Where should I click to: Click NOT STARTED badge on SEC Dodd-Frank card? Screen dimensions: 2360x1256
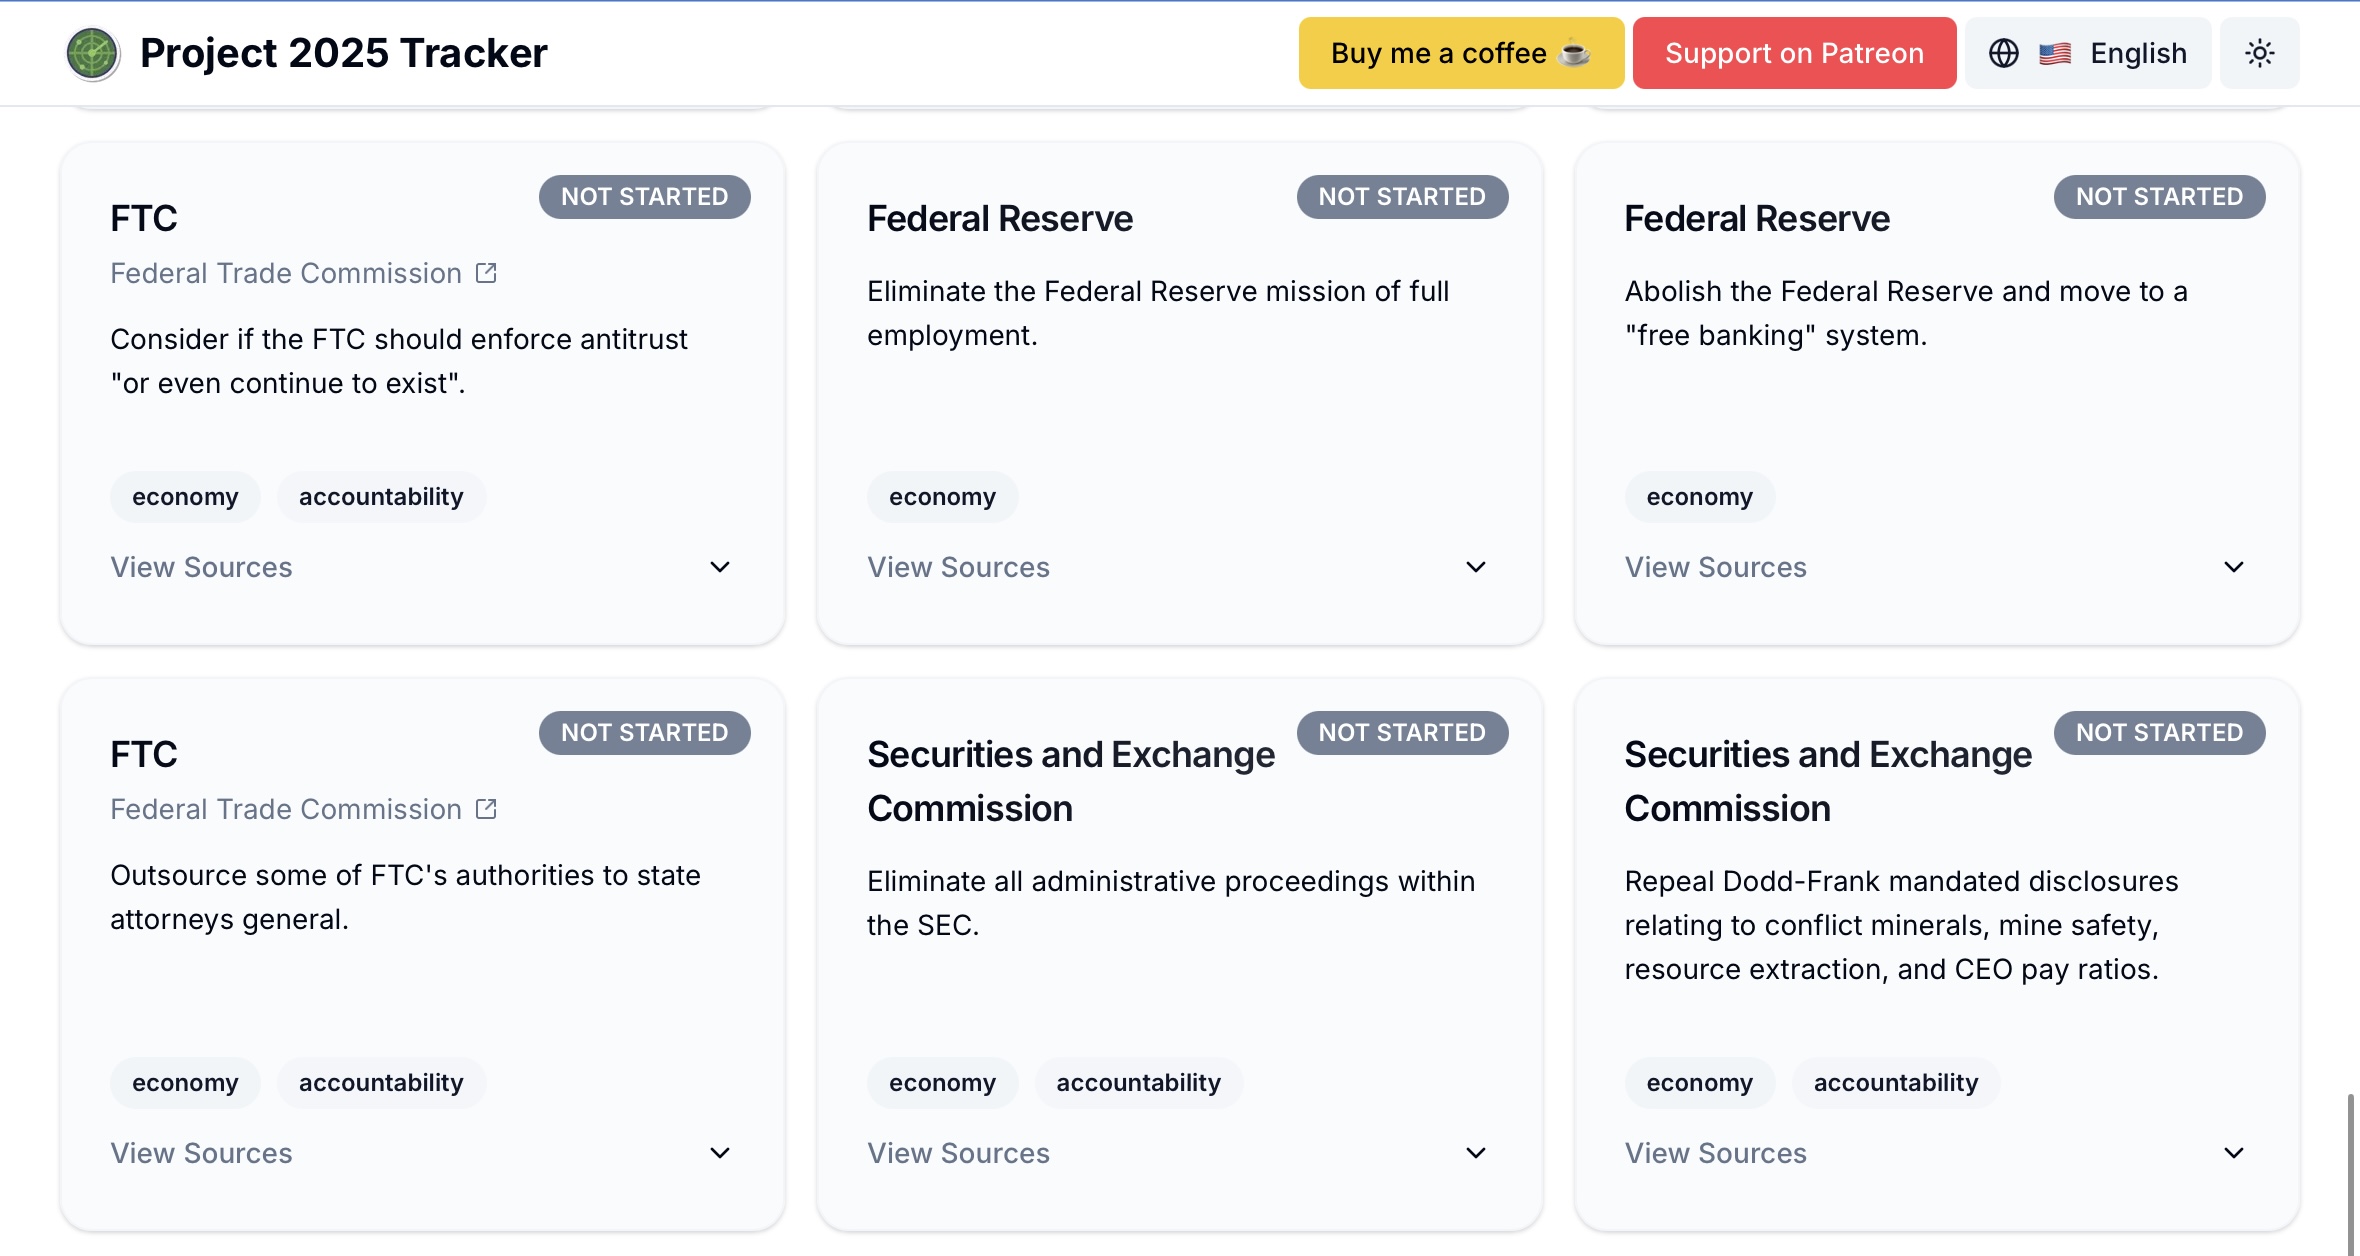(x=2158, y=733)
